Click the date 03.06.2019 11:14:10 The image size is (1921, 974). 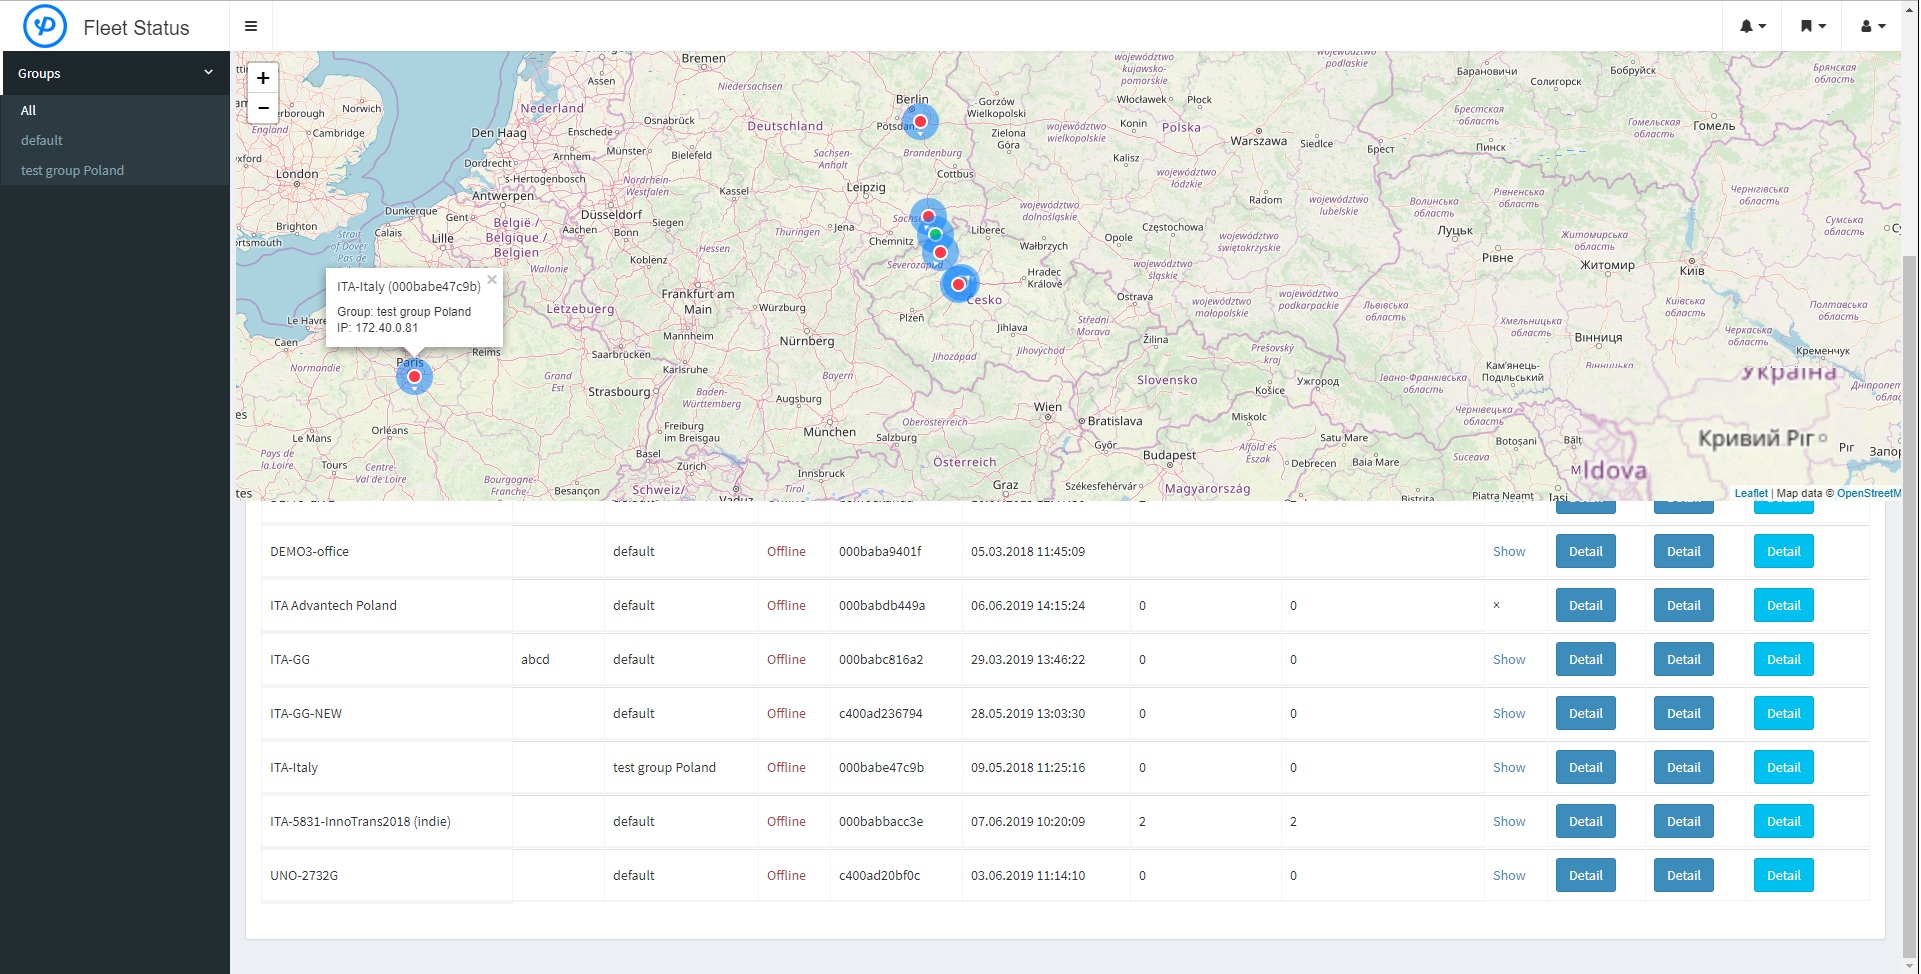(x=1028, y=875)
